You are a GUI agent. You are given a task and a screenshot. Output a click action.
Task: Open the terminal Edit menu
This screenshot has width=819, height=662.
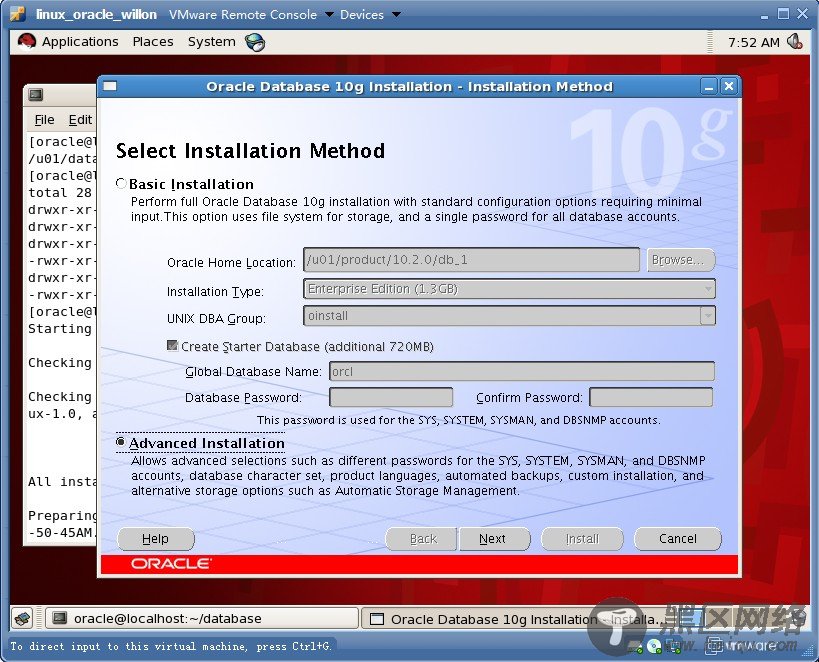[80, 120]
